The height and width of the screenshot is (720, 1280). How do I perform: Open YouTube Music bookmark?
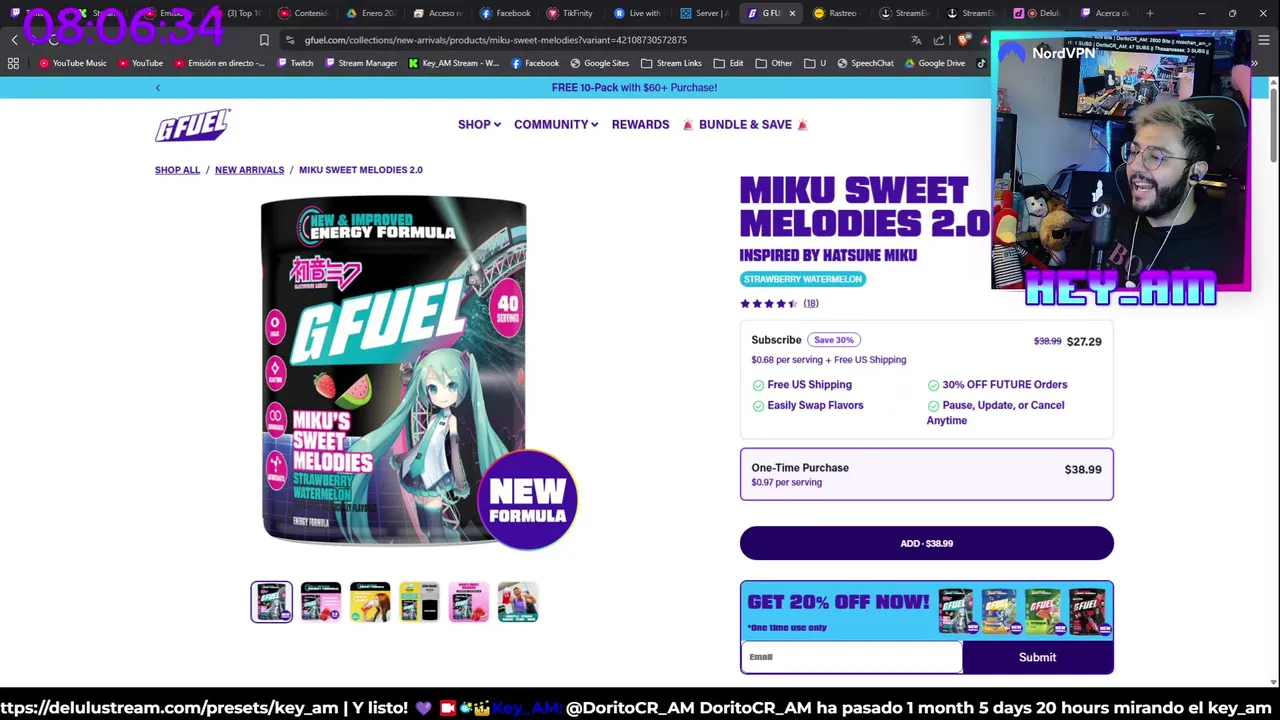(x=73, y=63)
